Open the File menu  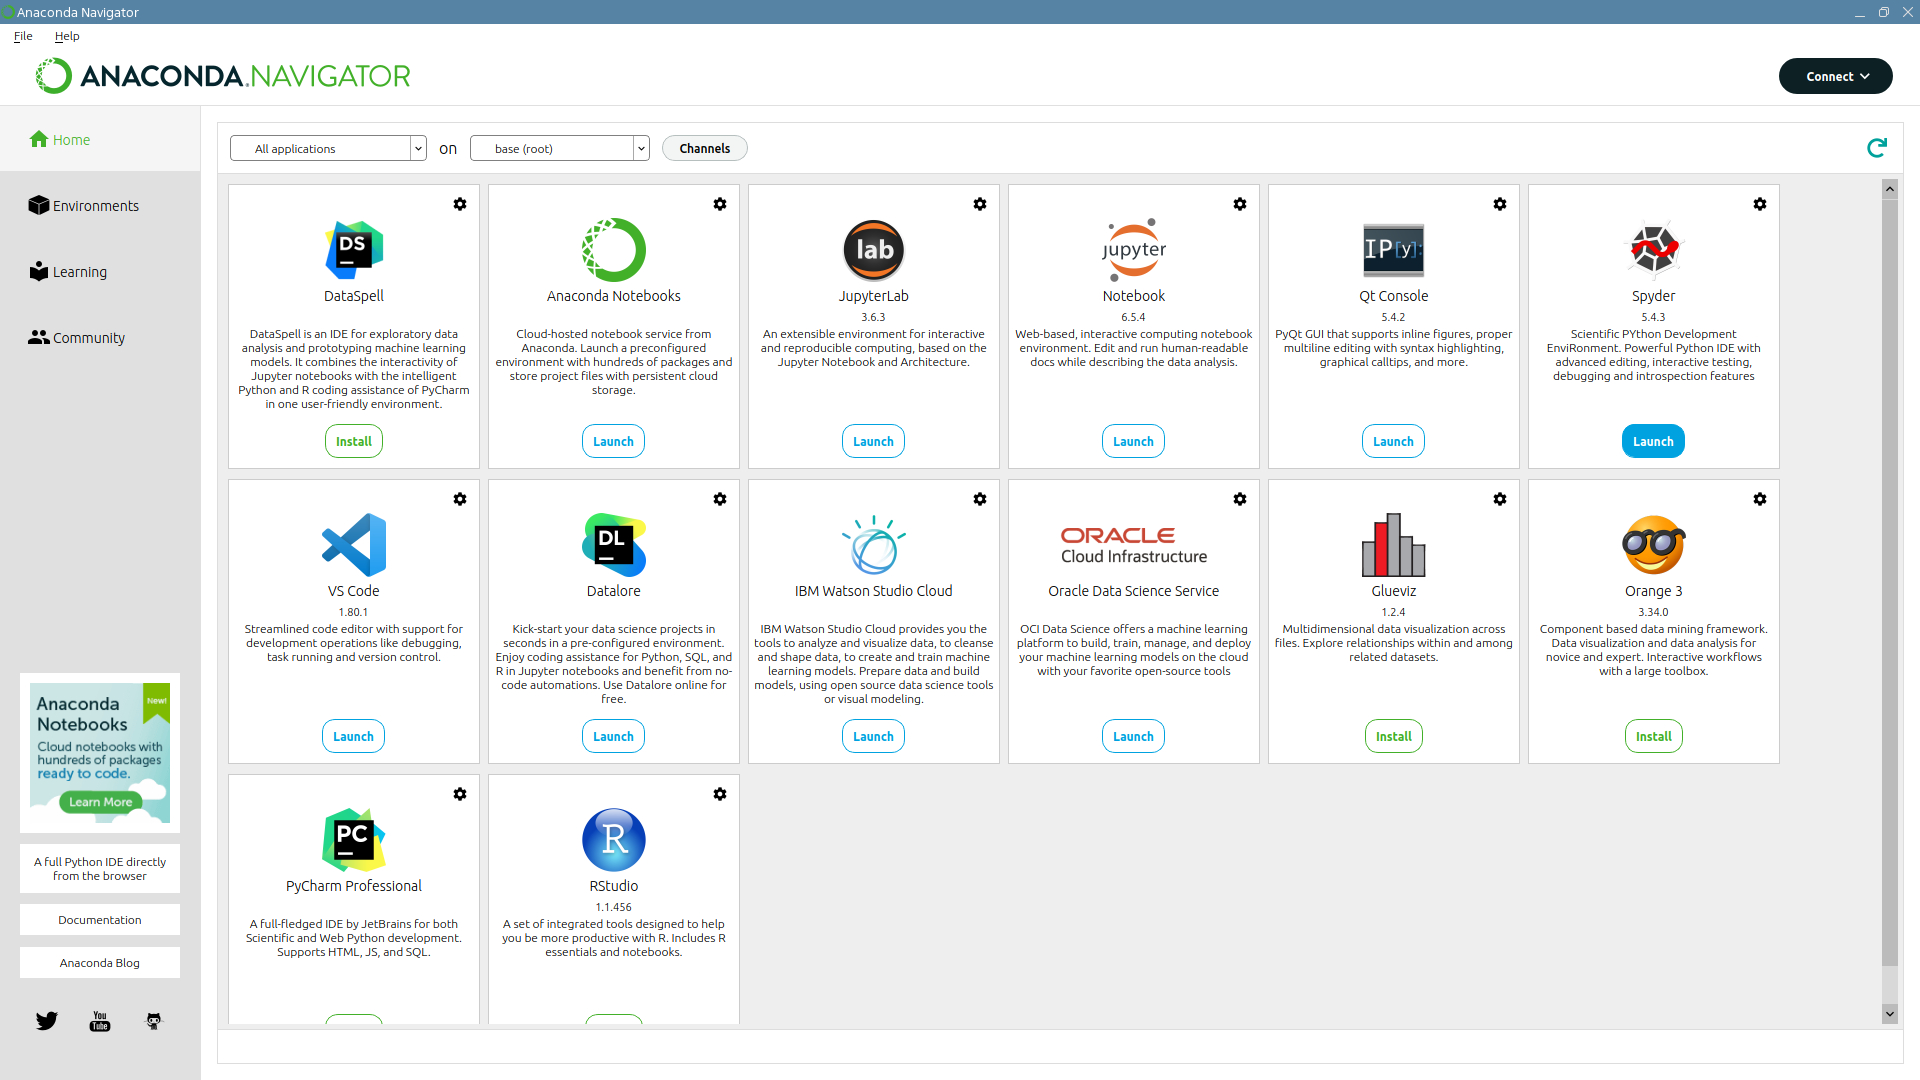[23, 36]
